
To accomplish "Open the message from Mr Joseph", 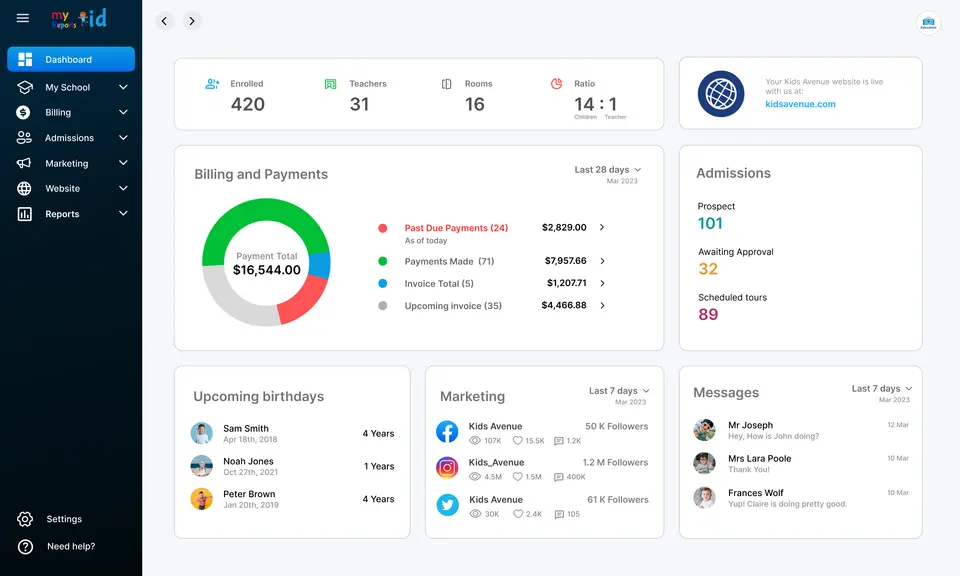I will [801, 430].
